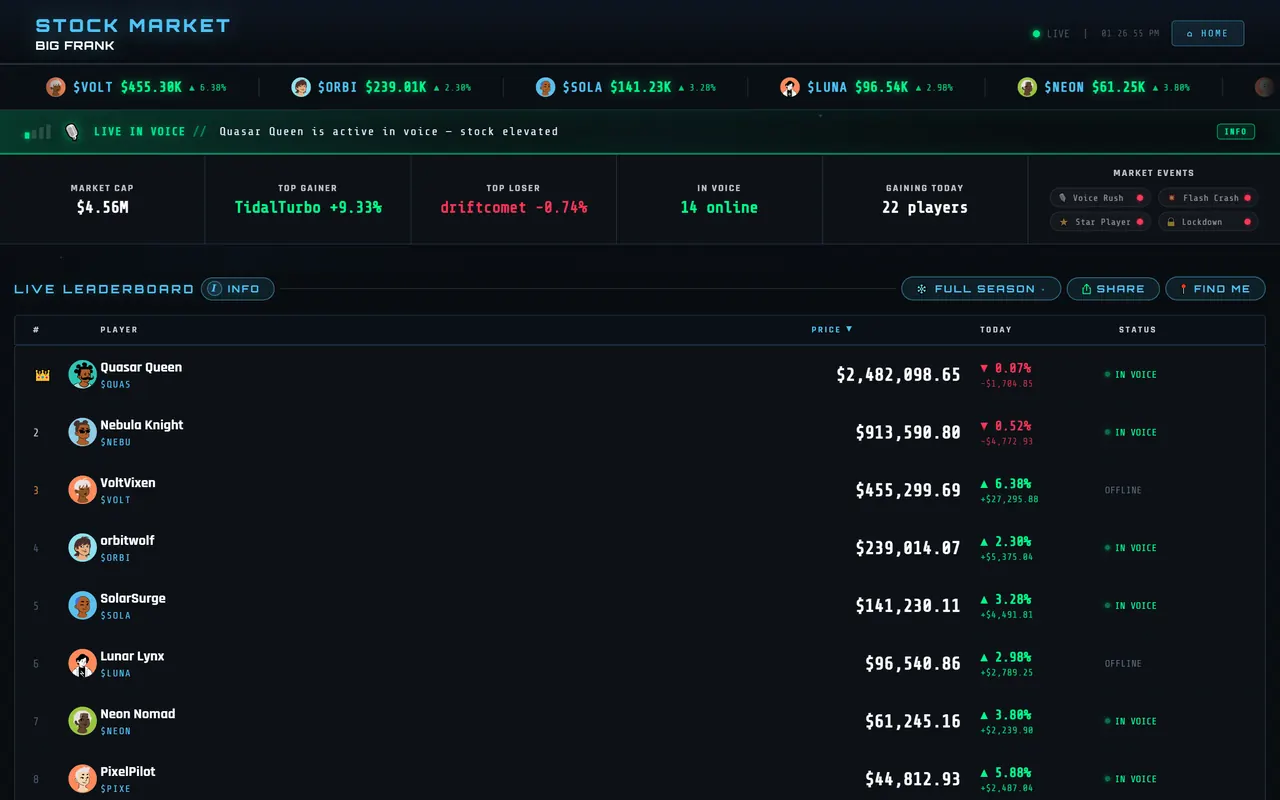Click Nebula Knight's avatar
The height and width of the screenshot is (800, 1280).
[x=82, y=432]
